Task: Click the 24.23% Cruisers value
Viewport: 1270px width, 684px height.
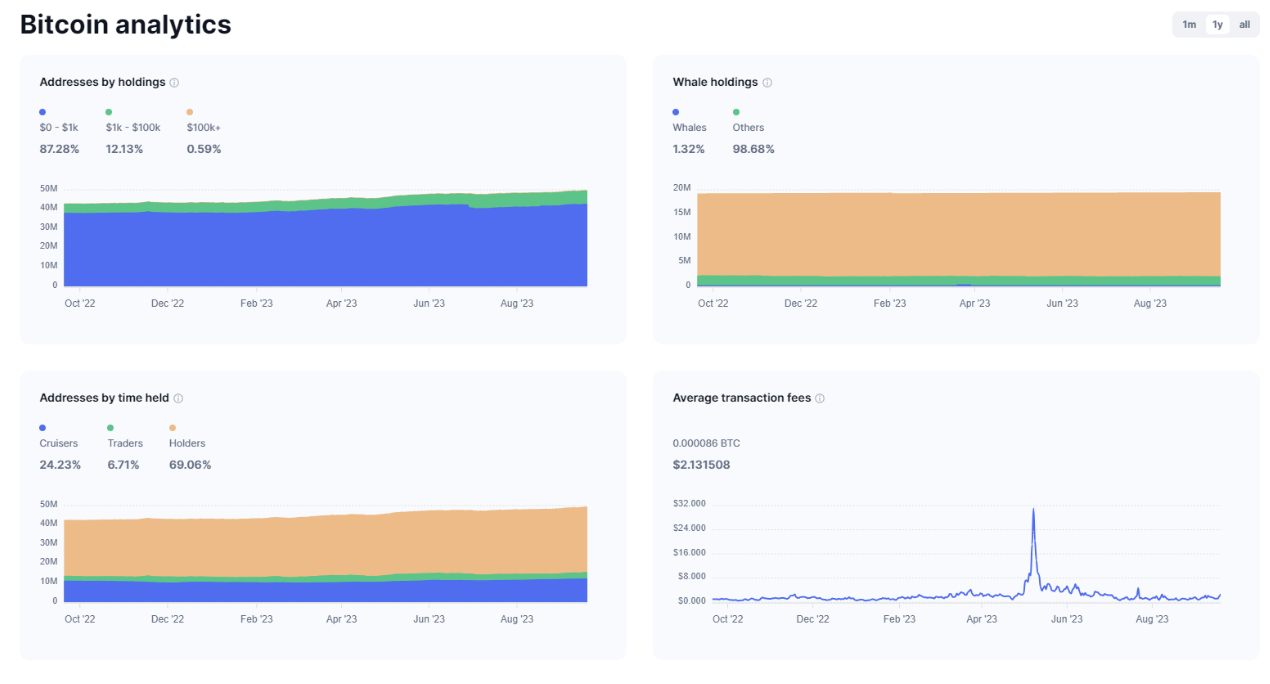Action: click(61, 465)
